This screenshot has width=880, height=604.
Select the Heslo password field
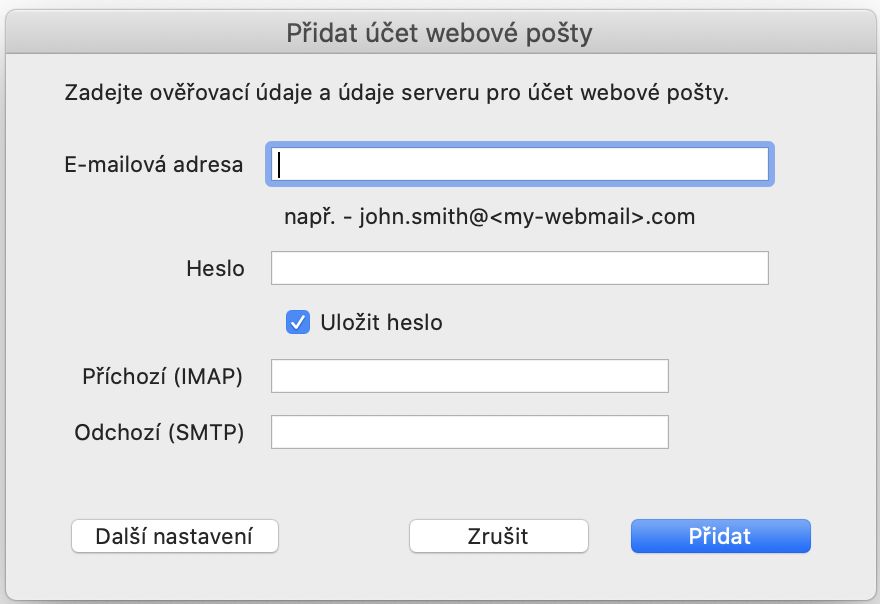[519, 268]
